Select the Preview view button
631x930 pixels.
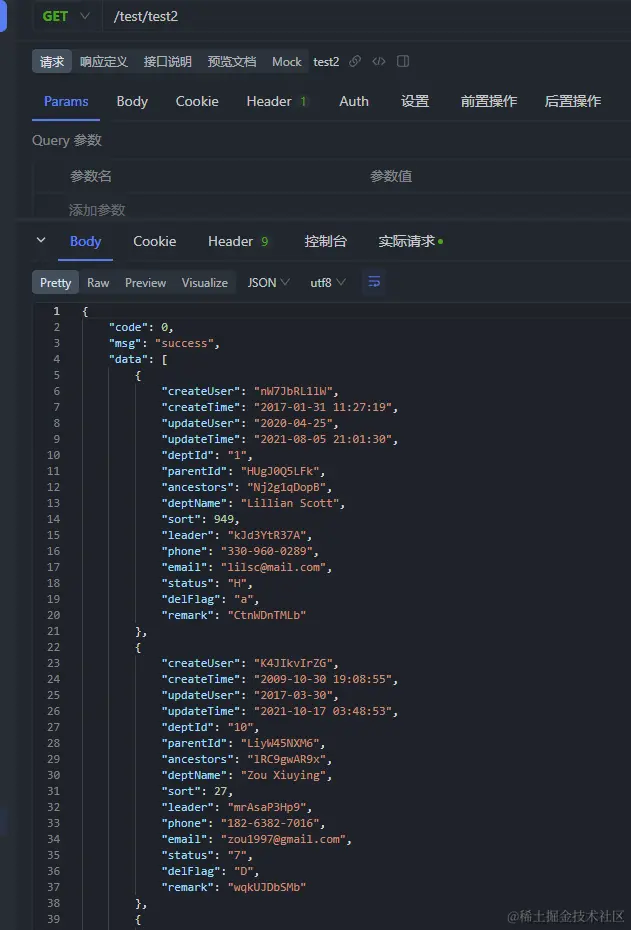[145, 283]
